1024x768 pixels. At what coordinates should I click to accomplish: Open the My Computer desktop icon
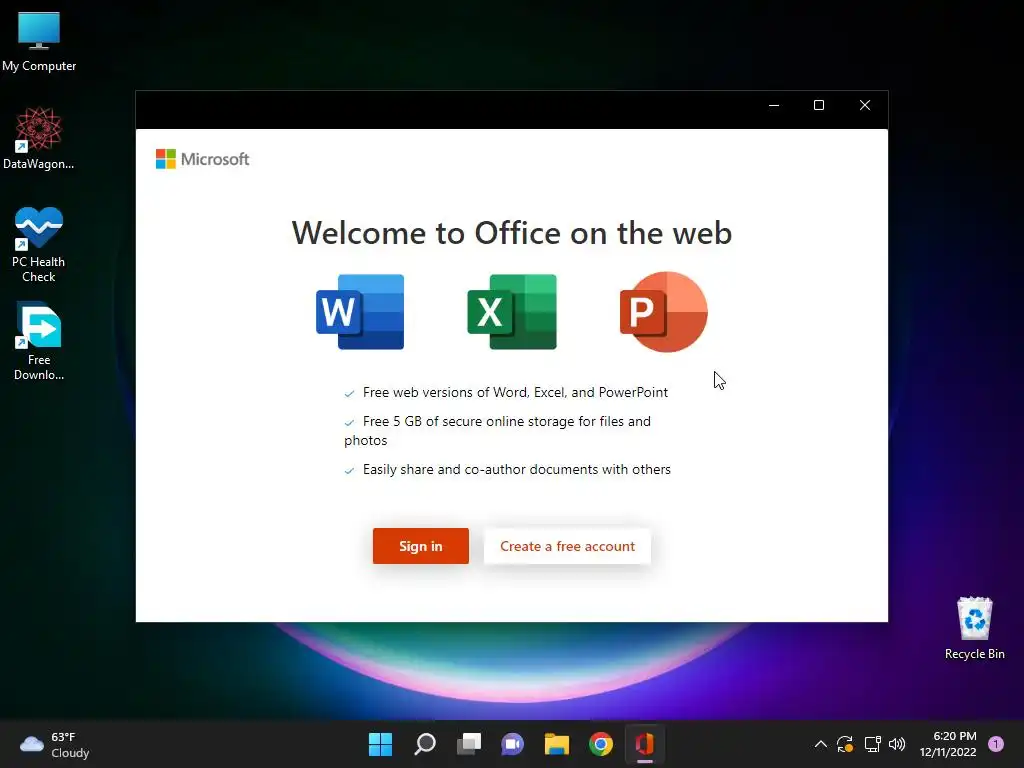tap(39, 42)
